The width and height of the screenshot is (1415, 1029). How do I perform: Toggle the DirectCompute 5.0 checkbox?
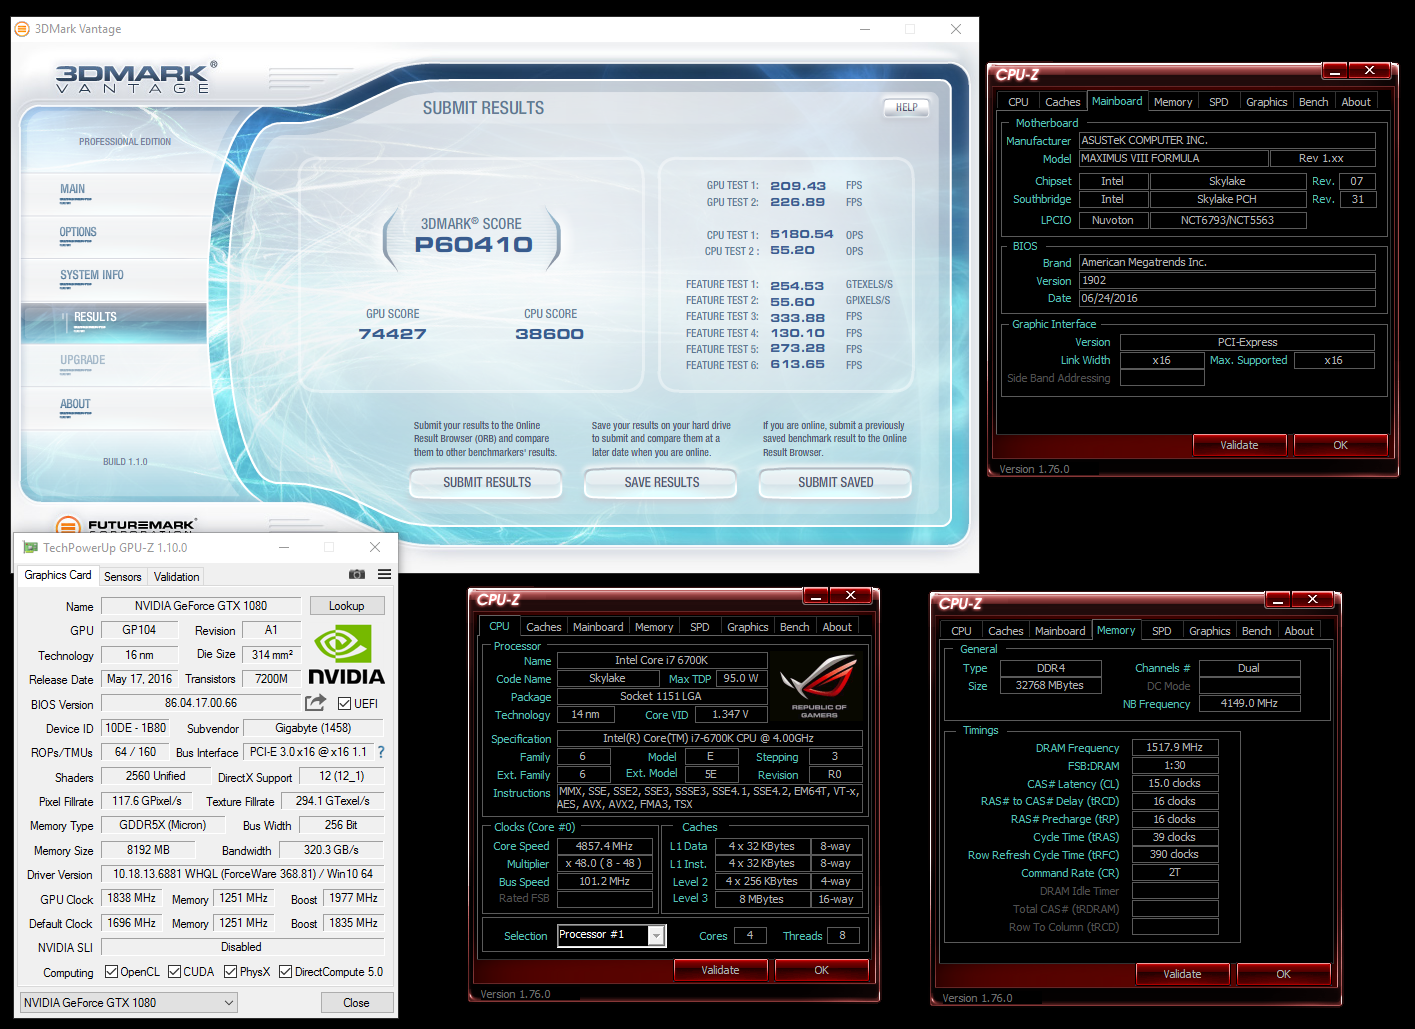tap(285, 972)
